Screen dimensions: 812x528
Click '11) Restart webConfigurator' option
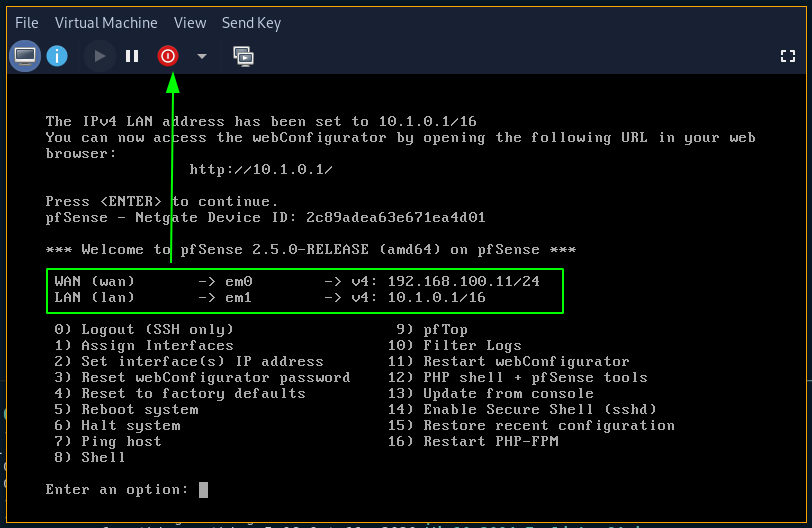click(509, 362)
